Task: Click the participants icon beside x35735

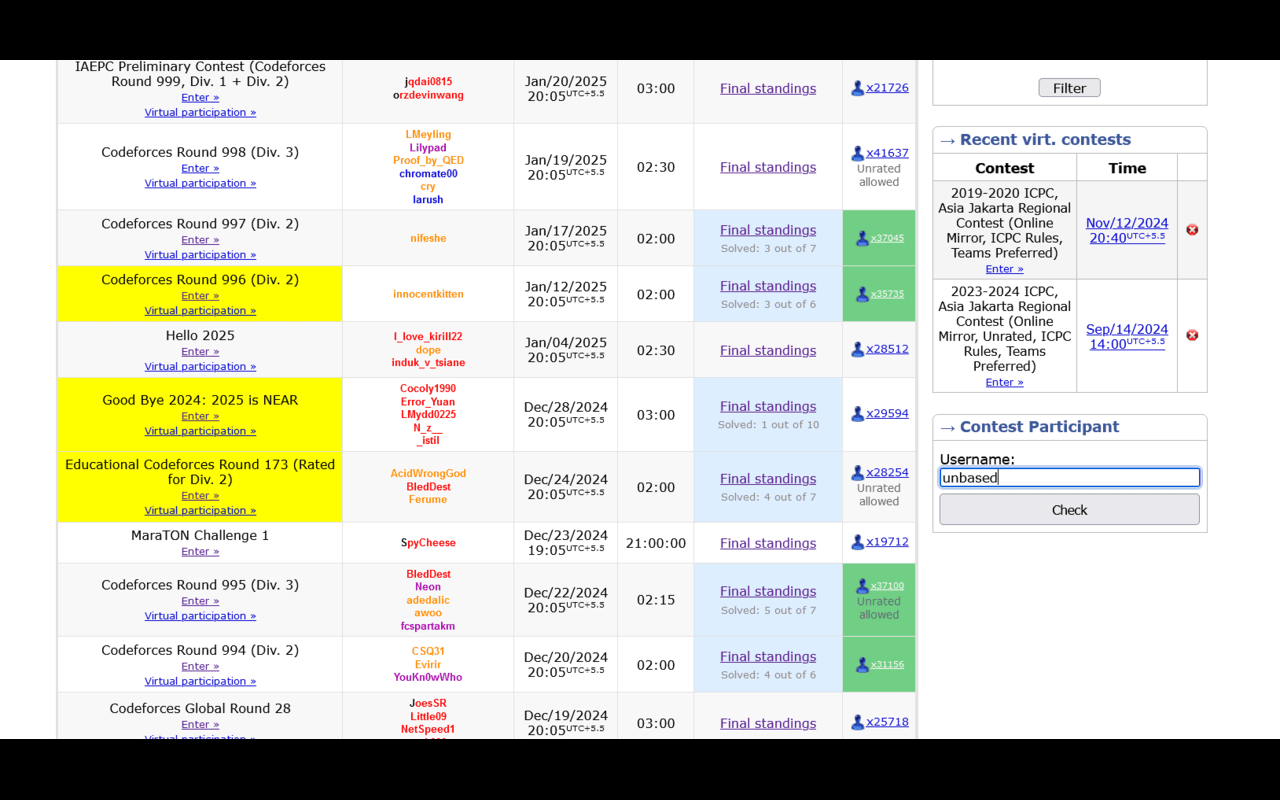Action: [x=862, y=294]
